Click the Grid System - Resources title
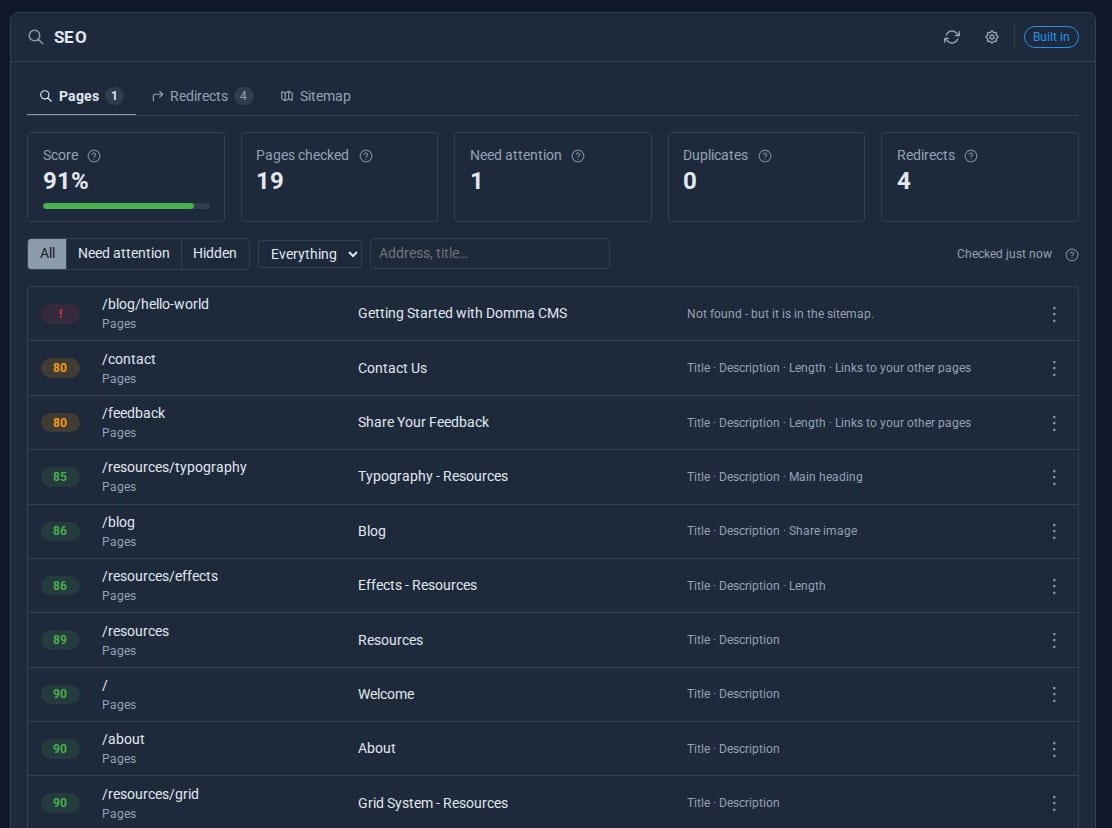This screenshot has width=1112, height=828. pos(433,803)
